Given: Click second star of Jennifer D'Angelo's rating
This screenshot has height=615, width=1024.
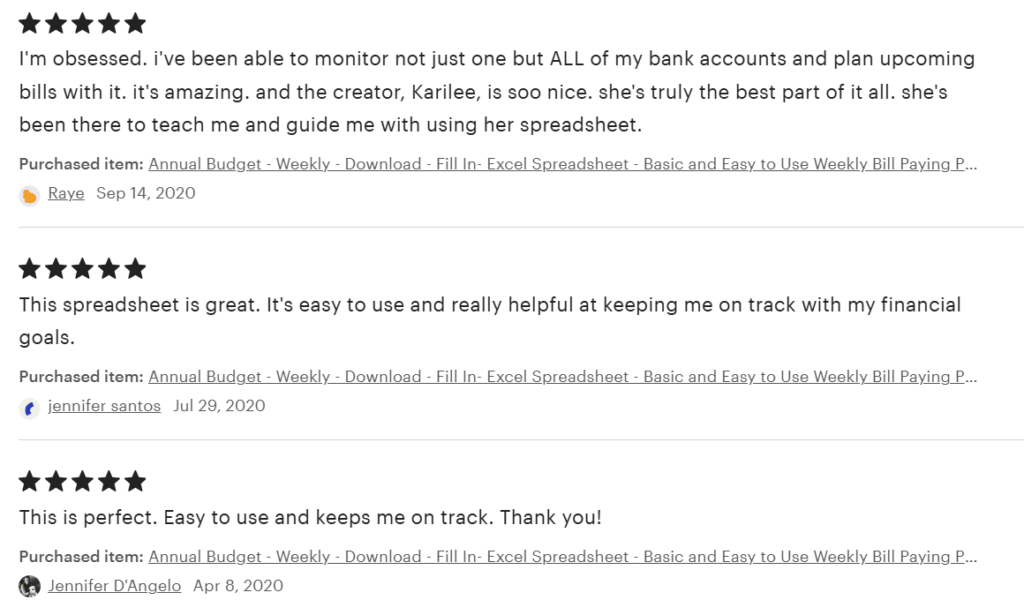Looking at the screenshot, I should pyautogui.click(x=56, y=481).
